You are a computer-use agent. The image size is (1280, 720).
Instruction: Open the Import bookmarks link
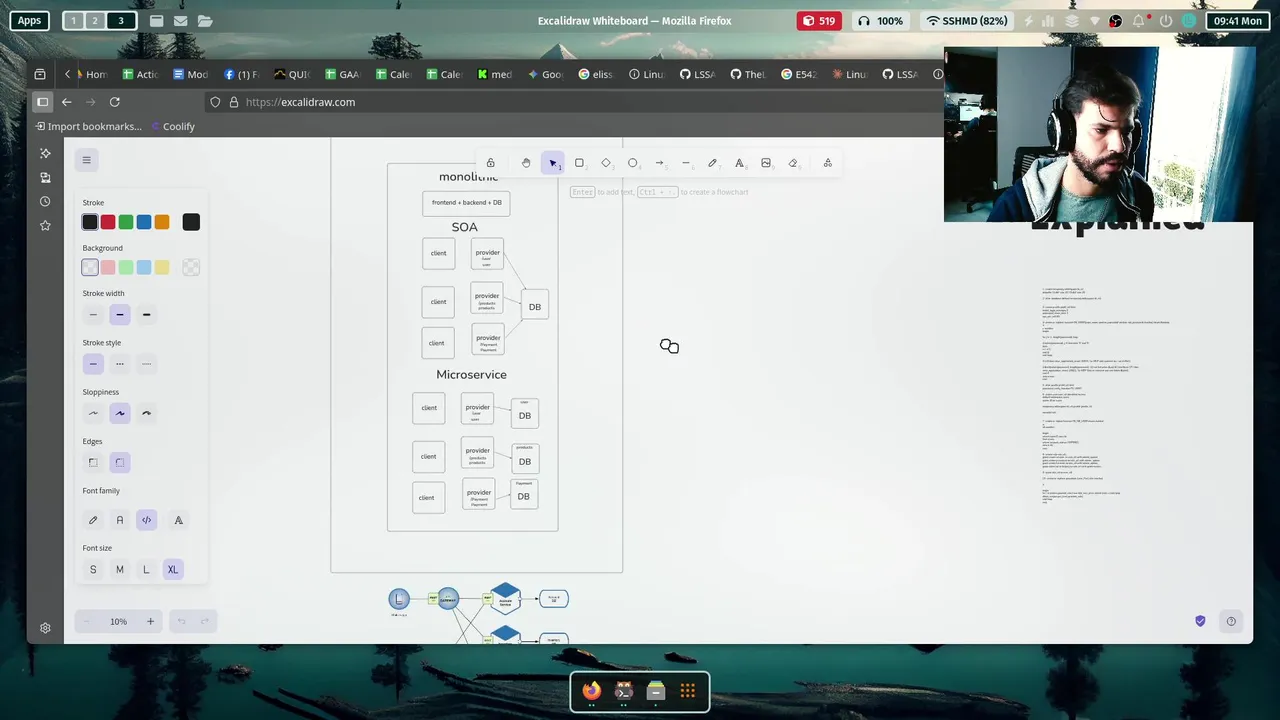click(88, 127)
